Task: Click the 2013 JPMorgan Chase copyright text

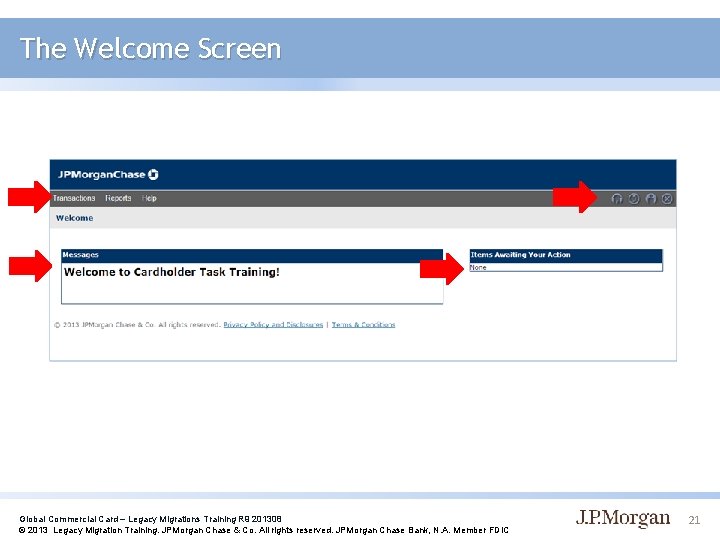Action: [137, 325]
